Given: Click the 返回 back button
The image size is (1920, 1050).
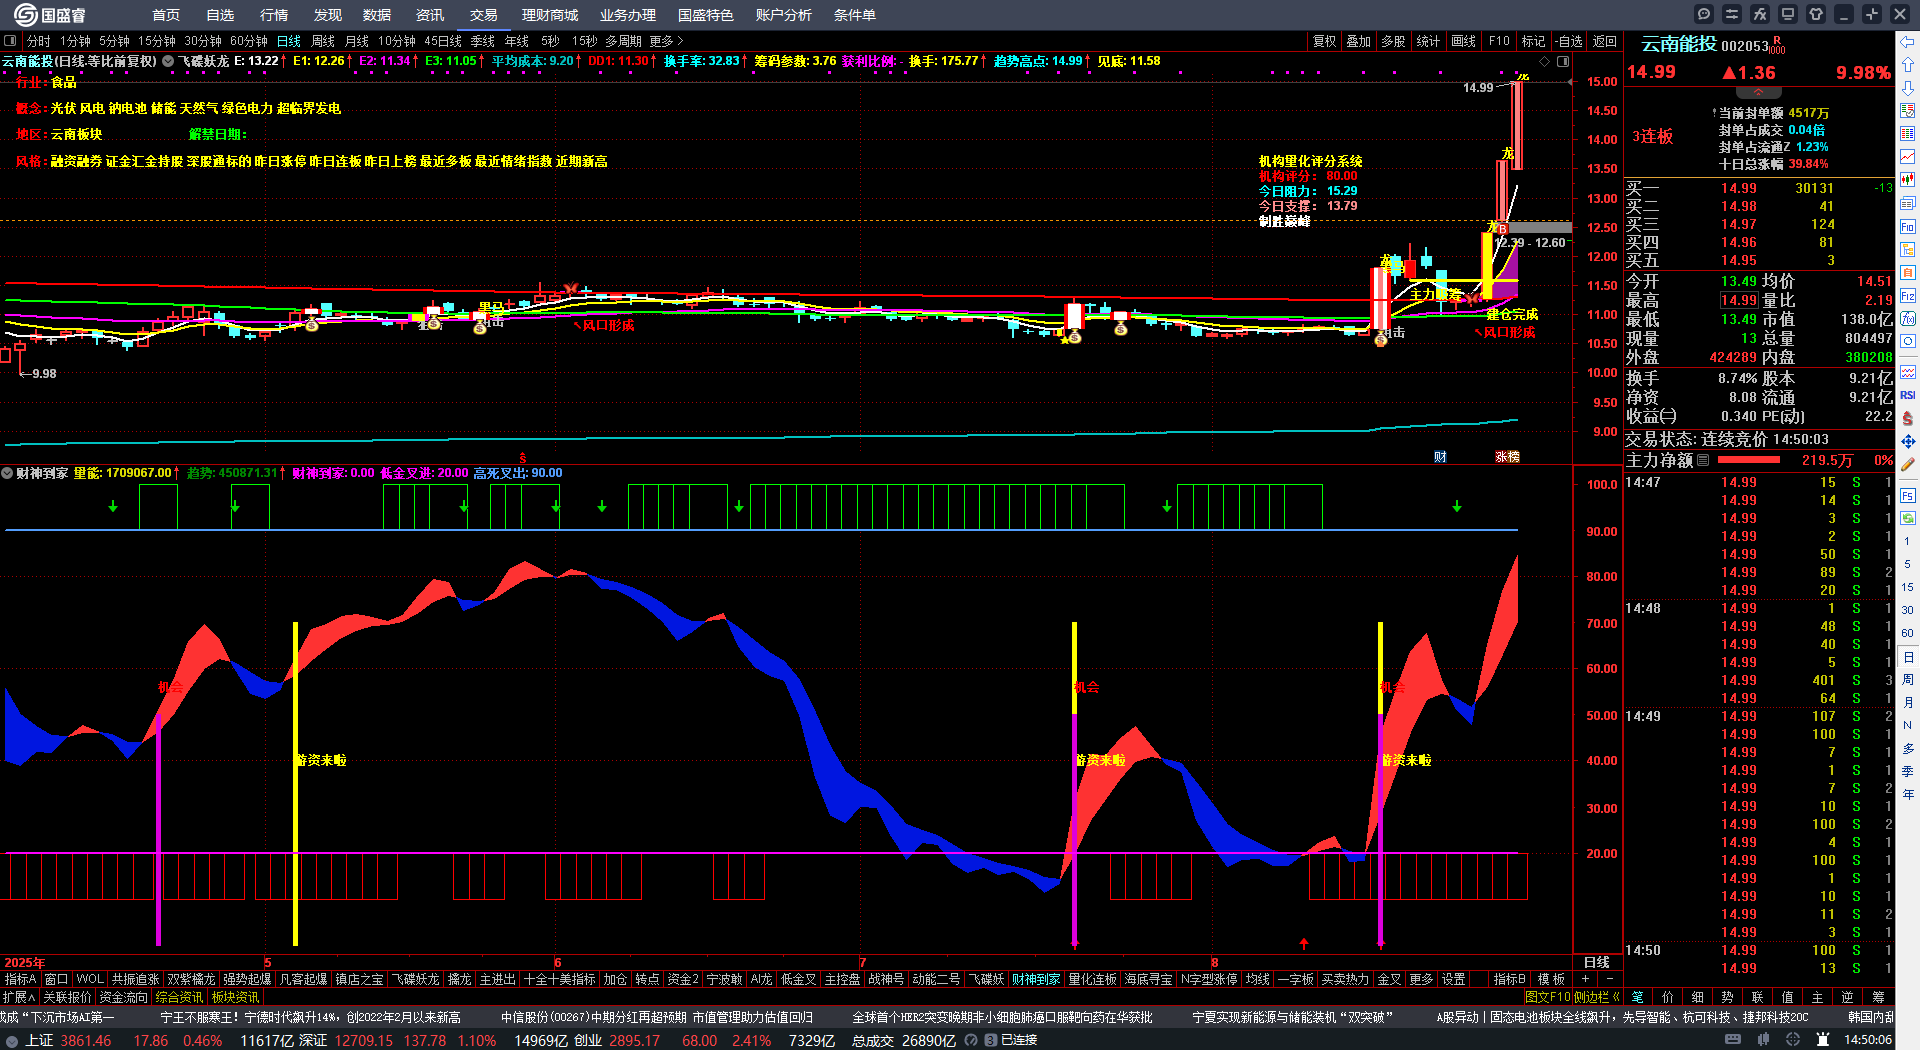Looking at the screenshot, I should coord(1605,41).
